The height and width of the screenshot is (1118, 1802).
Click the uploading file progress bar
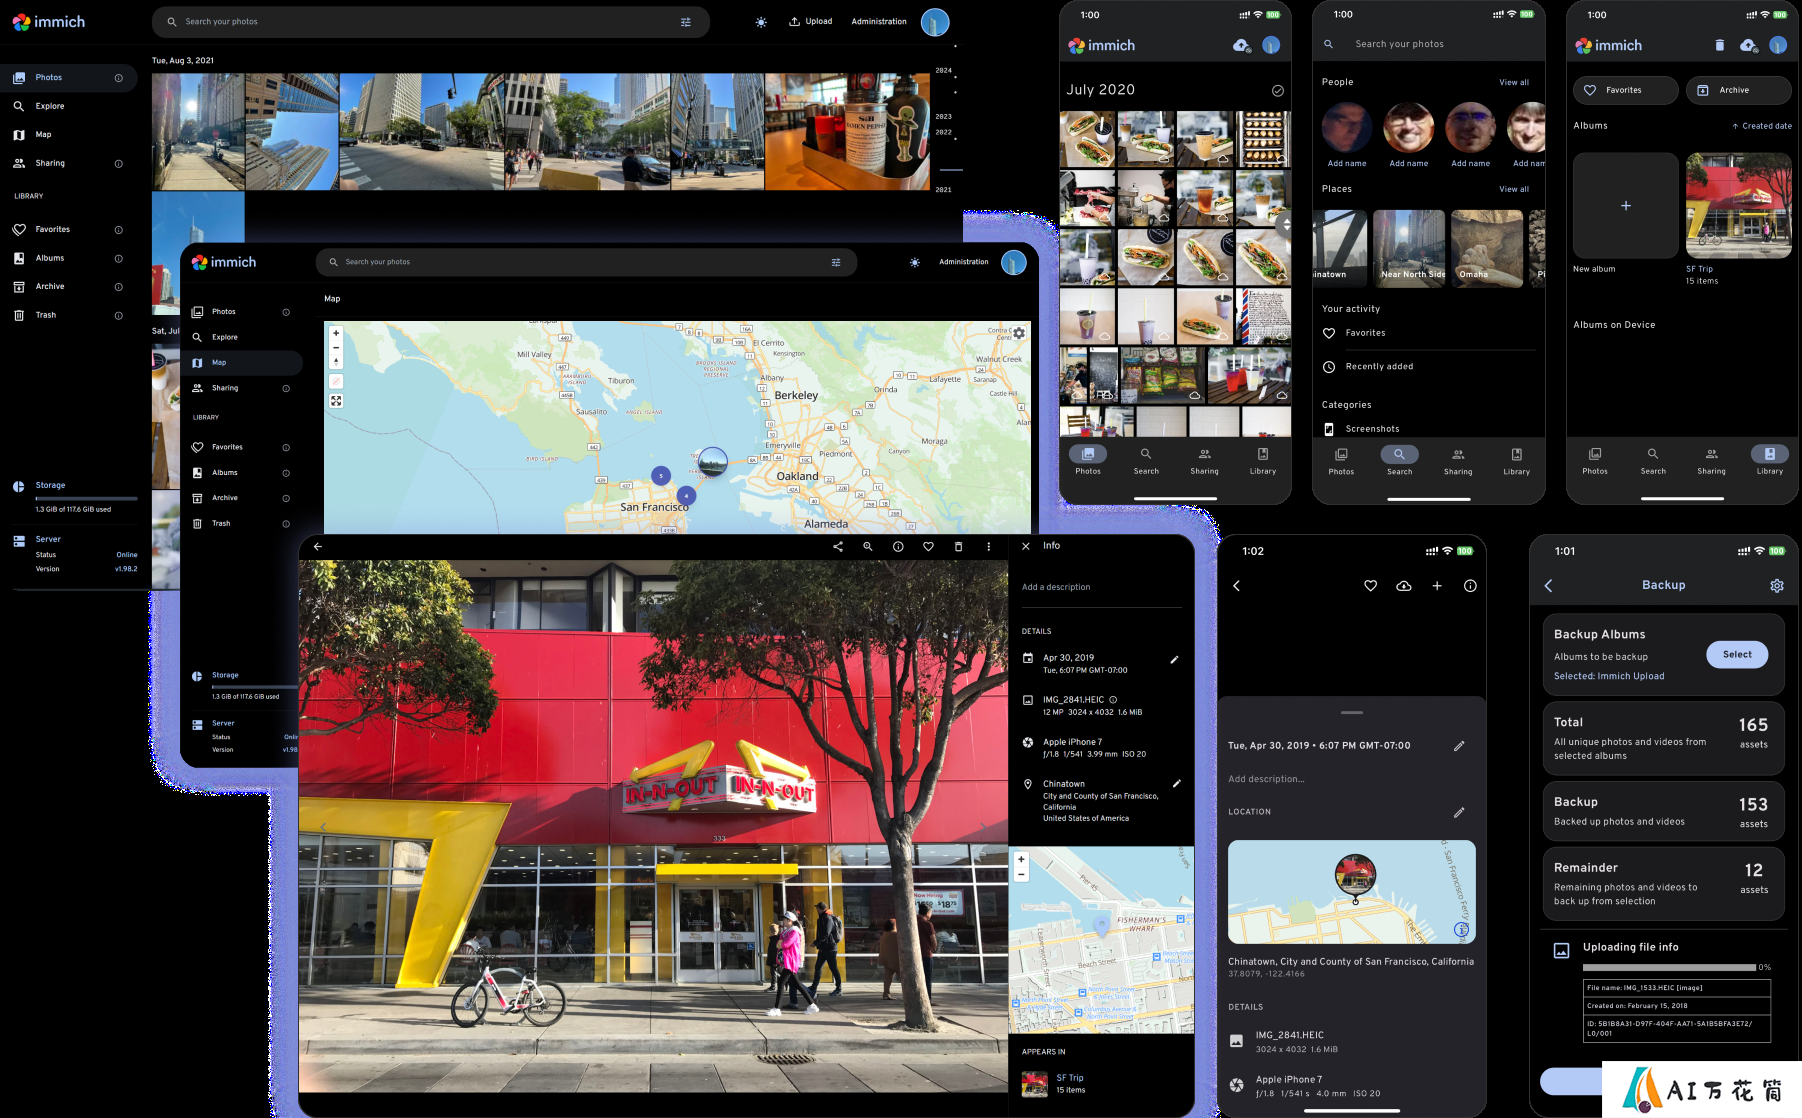(x=1669, y=968)
